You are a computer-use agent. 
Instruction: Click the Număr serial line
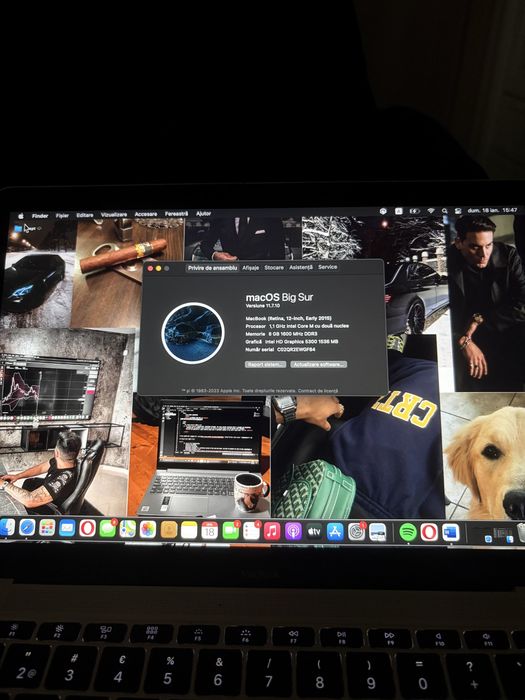pos(280,350)
